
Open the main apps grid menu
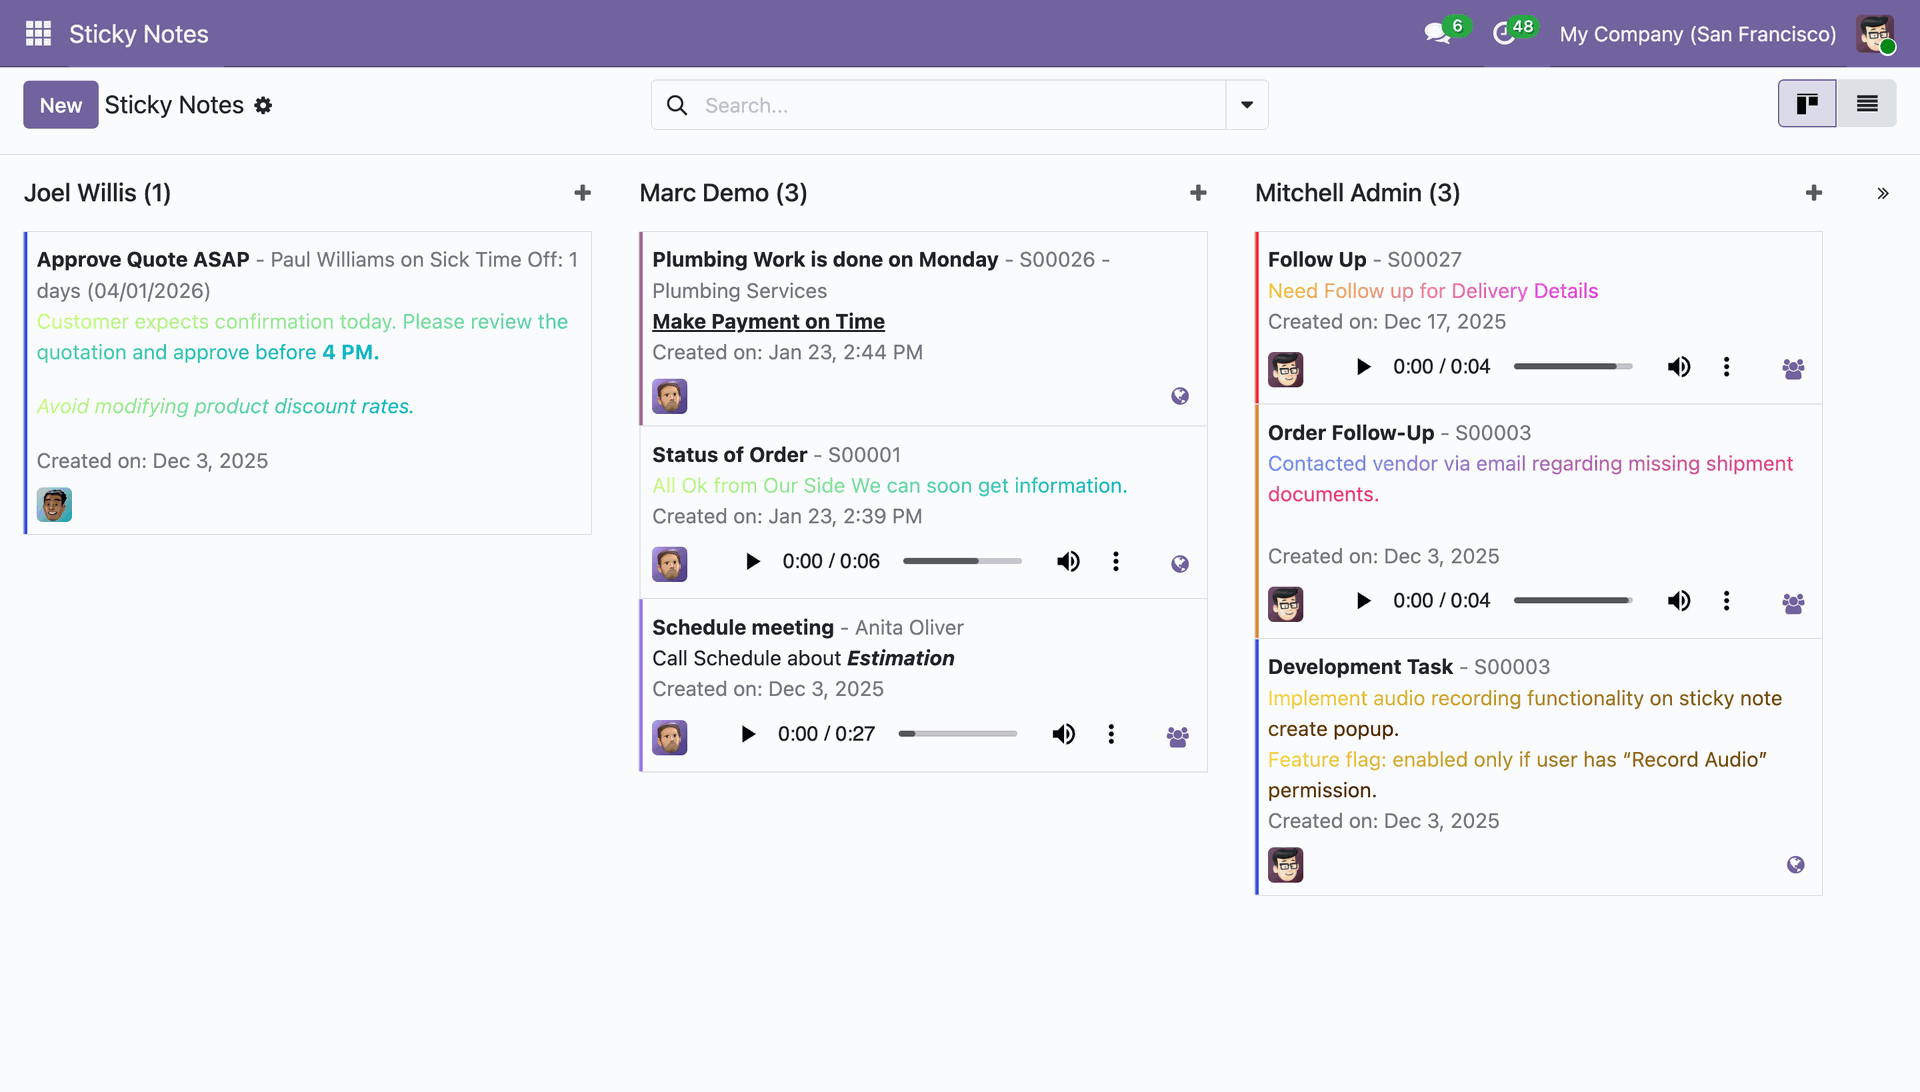click(38, 34)
